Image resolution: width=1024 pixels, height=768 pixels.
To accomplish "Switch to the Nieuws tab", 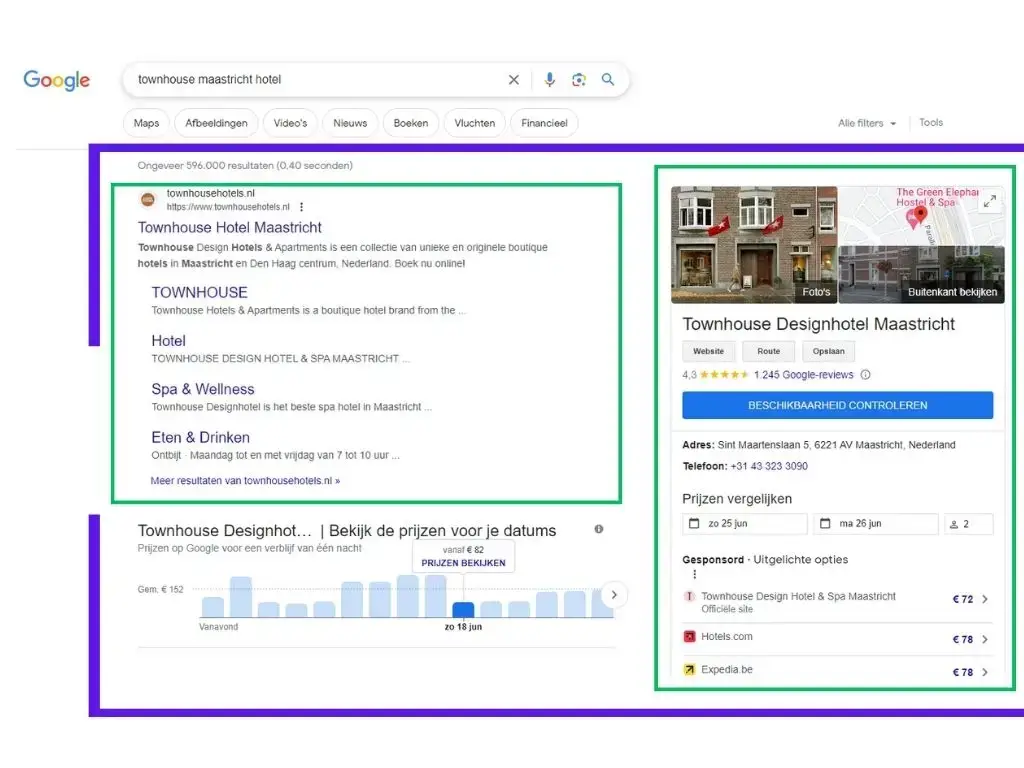I will tap(350, 123).
